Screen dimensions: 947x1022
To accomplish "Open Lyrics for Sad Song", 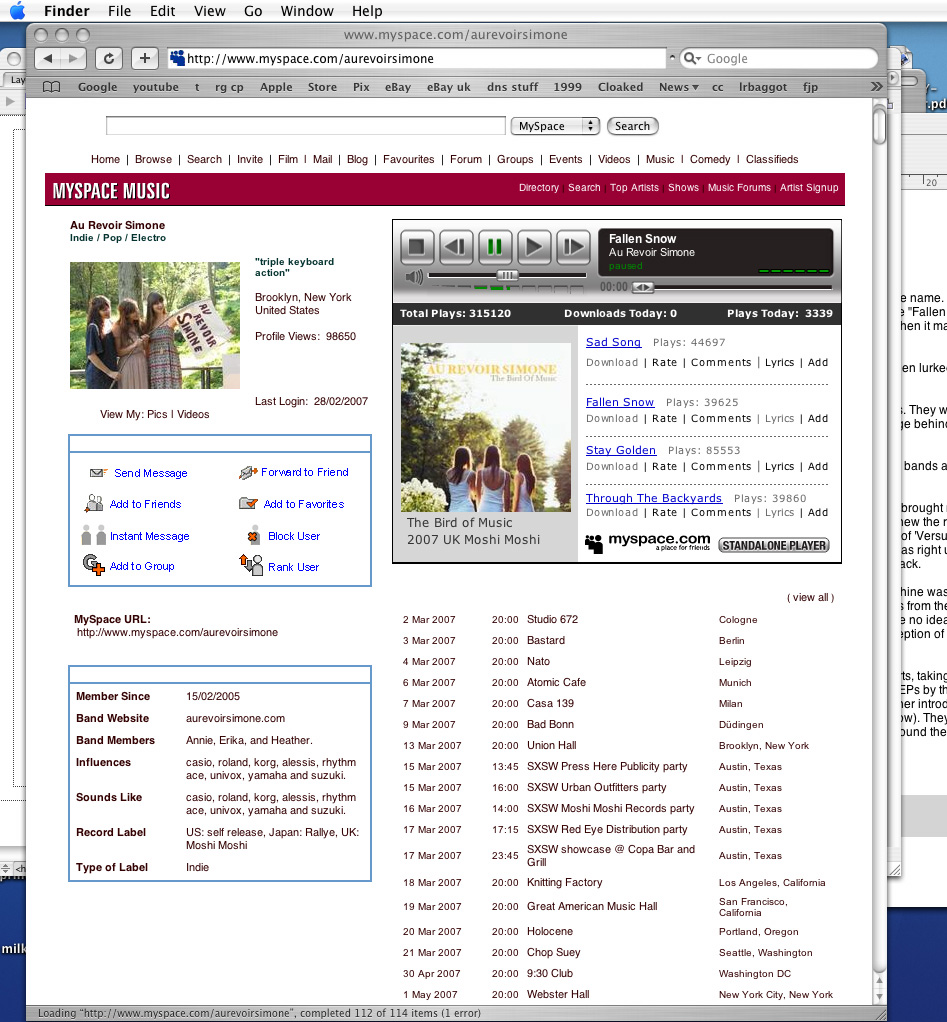I will tap(779, 362).
